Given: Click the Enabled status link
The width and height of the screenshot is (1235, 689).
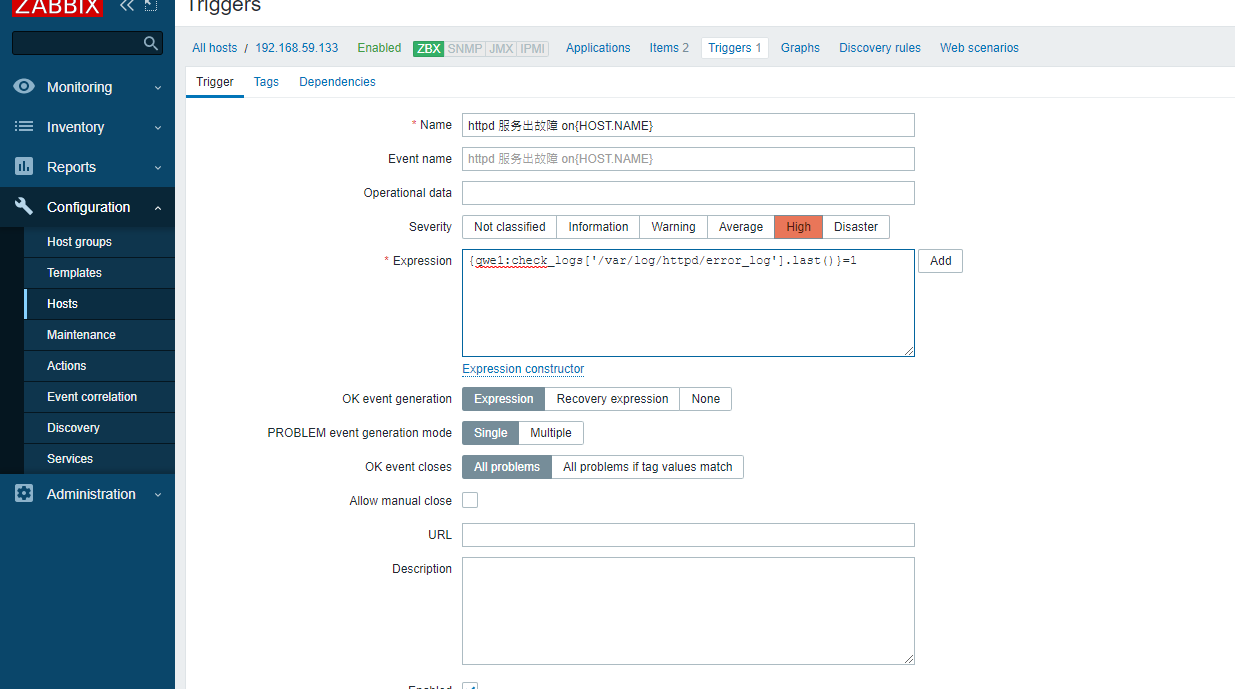Looking at the screenshot, I should [379, 48].
